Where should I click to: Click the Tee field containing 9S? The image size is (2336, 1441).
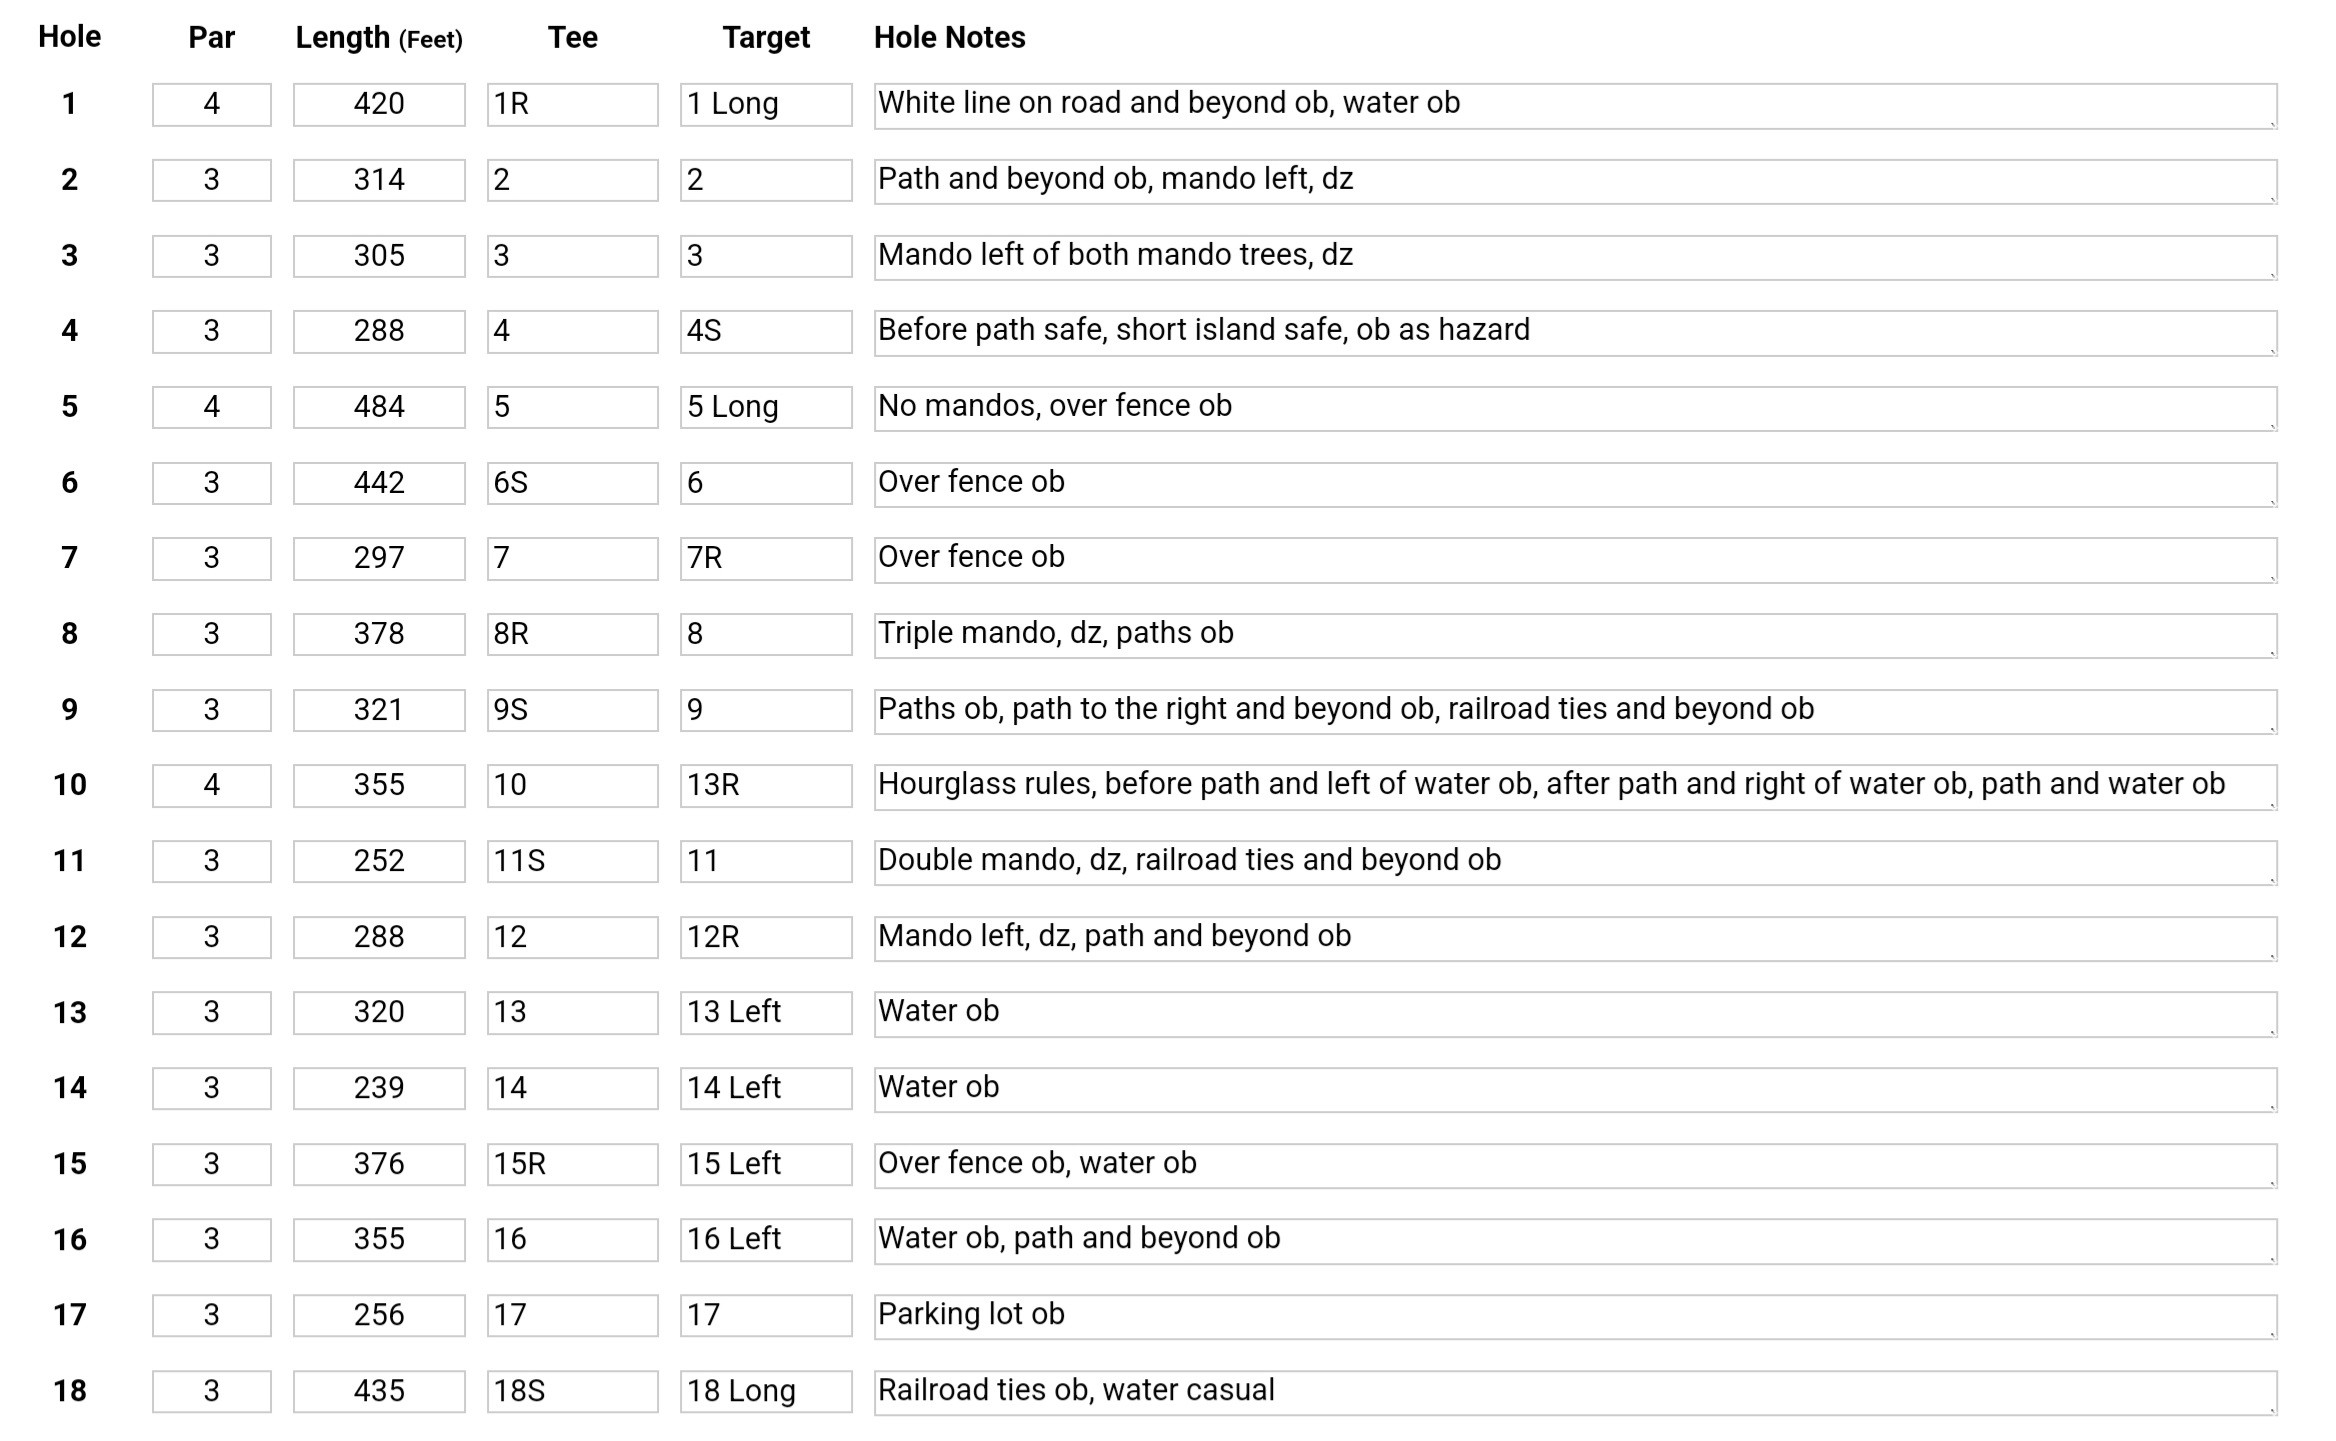click(572, 710)
